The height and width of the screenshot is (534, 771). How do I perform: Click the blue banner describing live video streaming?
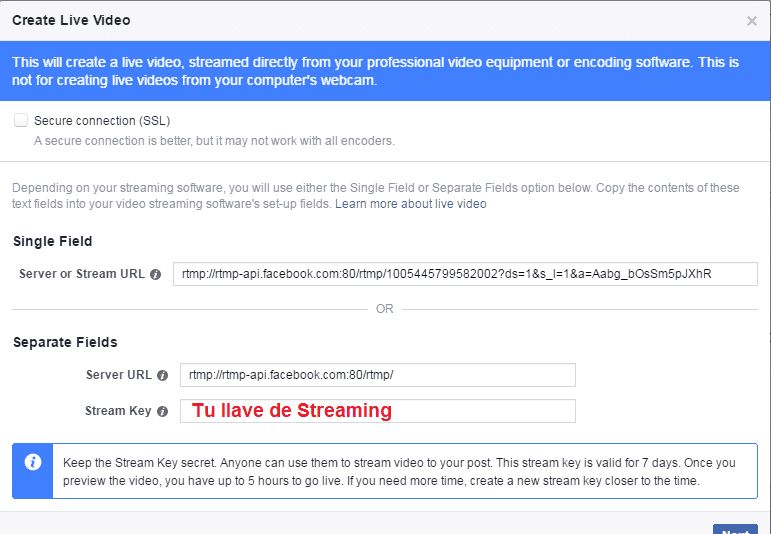(385, 71)
